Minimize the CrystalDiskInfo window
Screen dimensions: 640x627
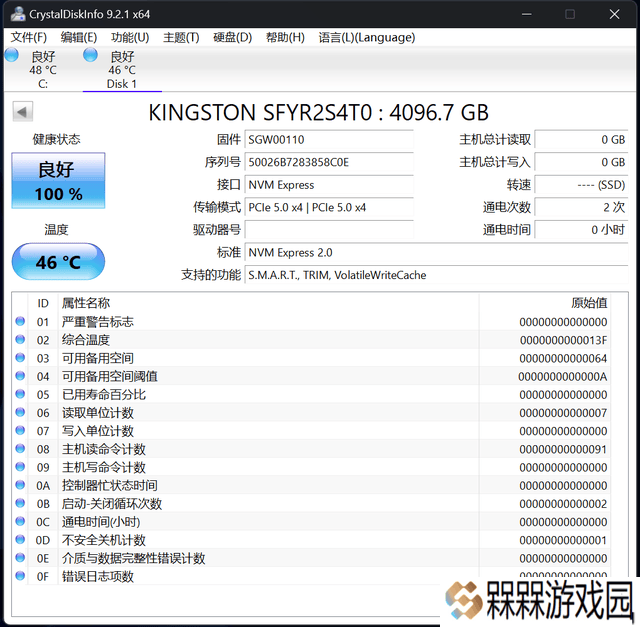click(x=527, y=14)
